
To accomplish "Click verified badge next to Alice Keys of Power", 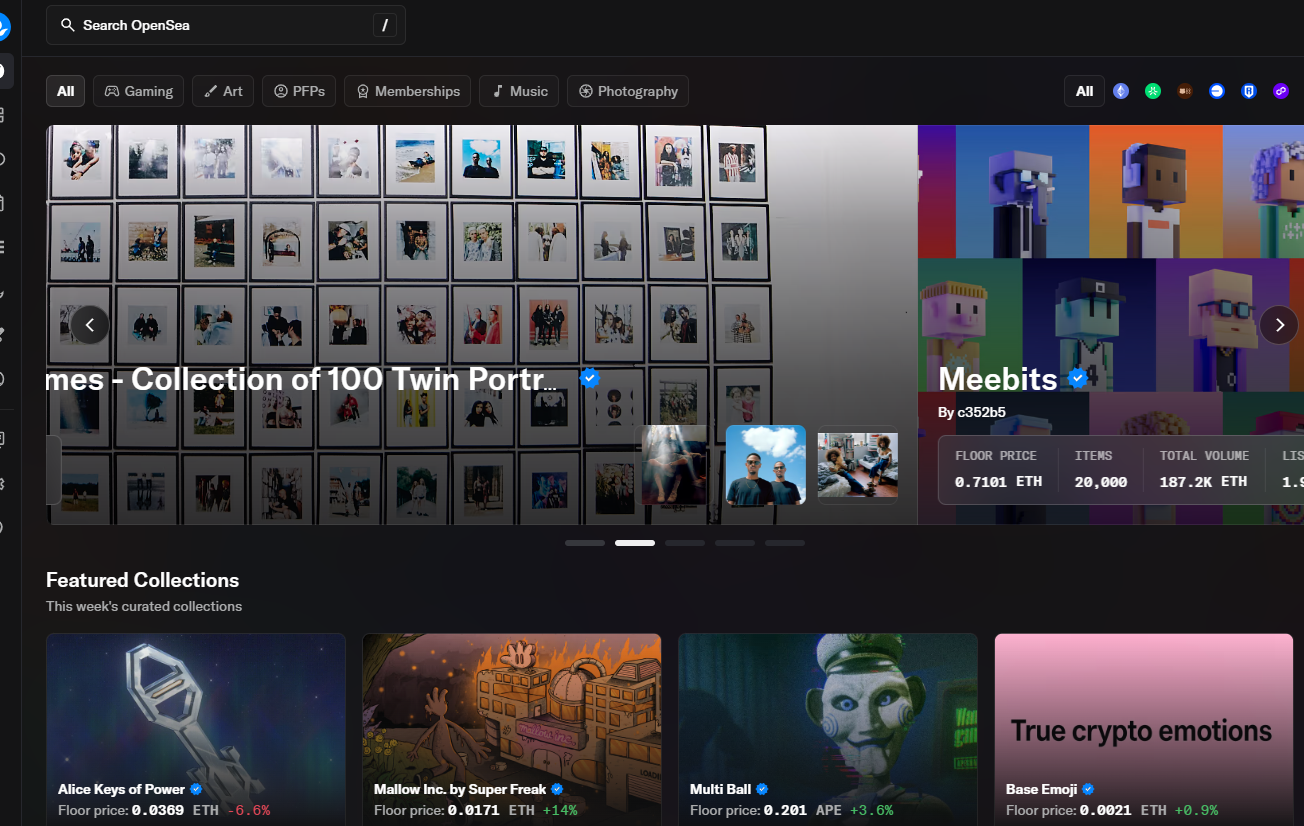I will click(196, 789).
